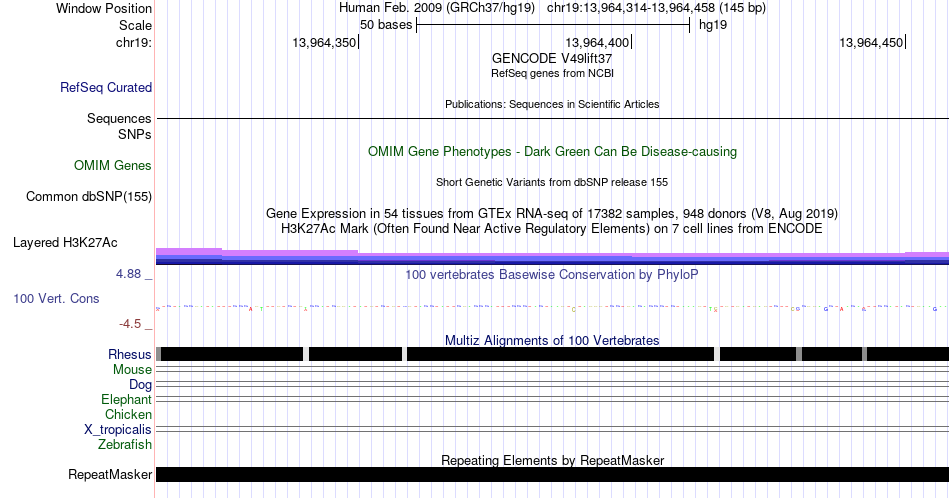The height and width of the screenshot is (498, 950).
Task: Click '100 vertebrates Basewise Conservation by PhyloP' title
Action: (x=552, y=274)
